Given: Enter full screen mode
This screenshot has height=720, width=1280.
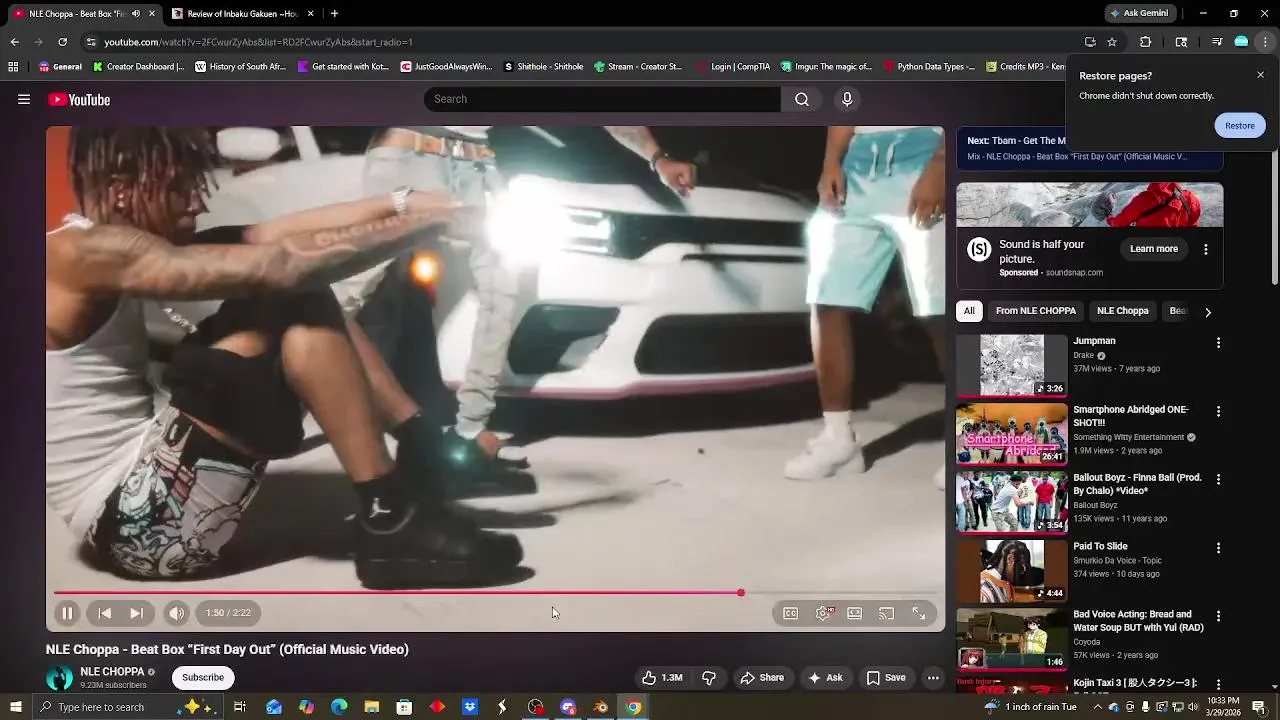Looking at the screenshot, I should tap(918, 613).
